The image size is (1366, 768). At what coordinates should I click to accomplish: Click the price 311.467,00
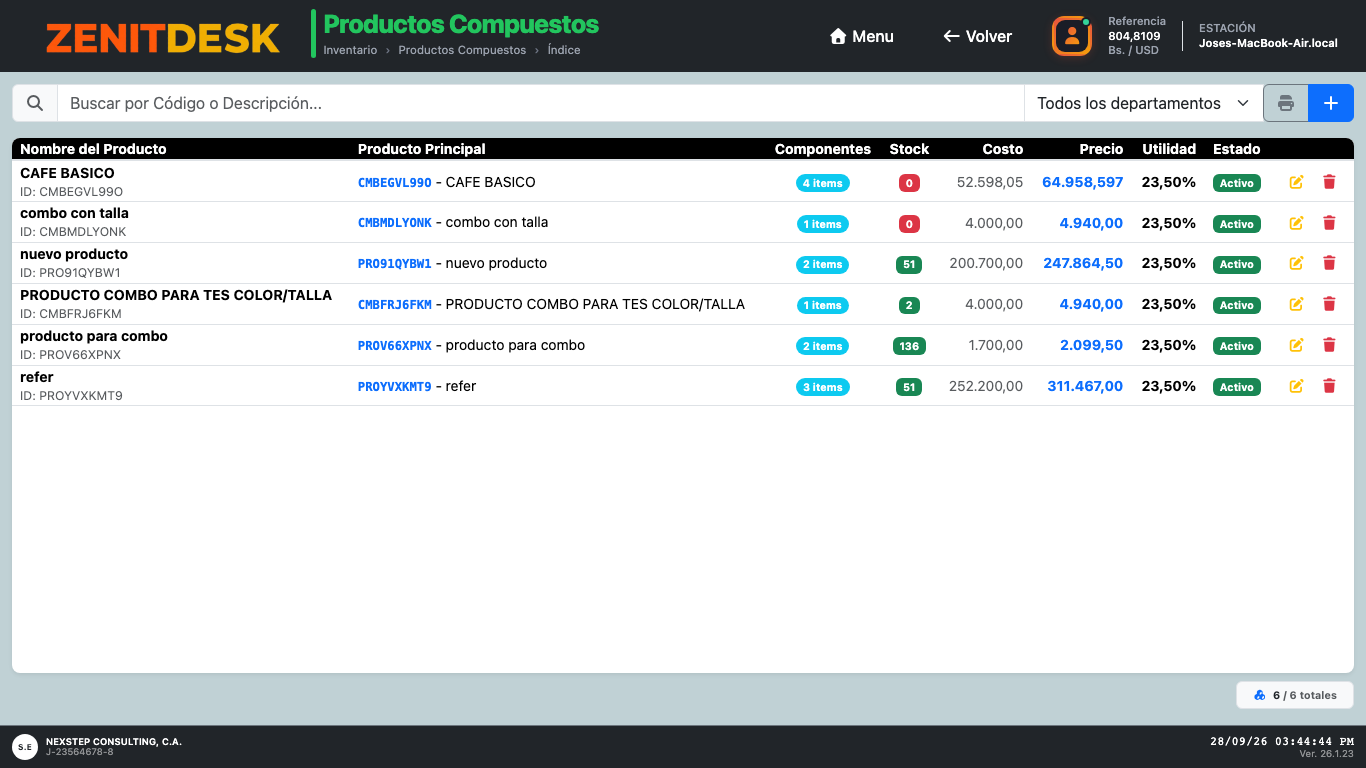pos(1085,386)
